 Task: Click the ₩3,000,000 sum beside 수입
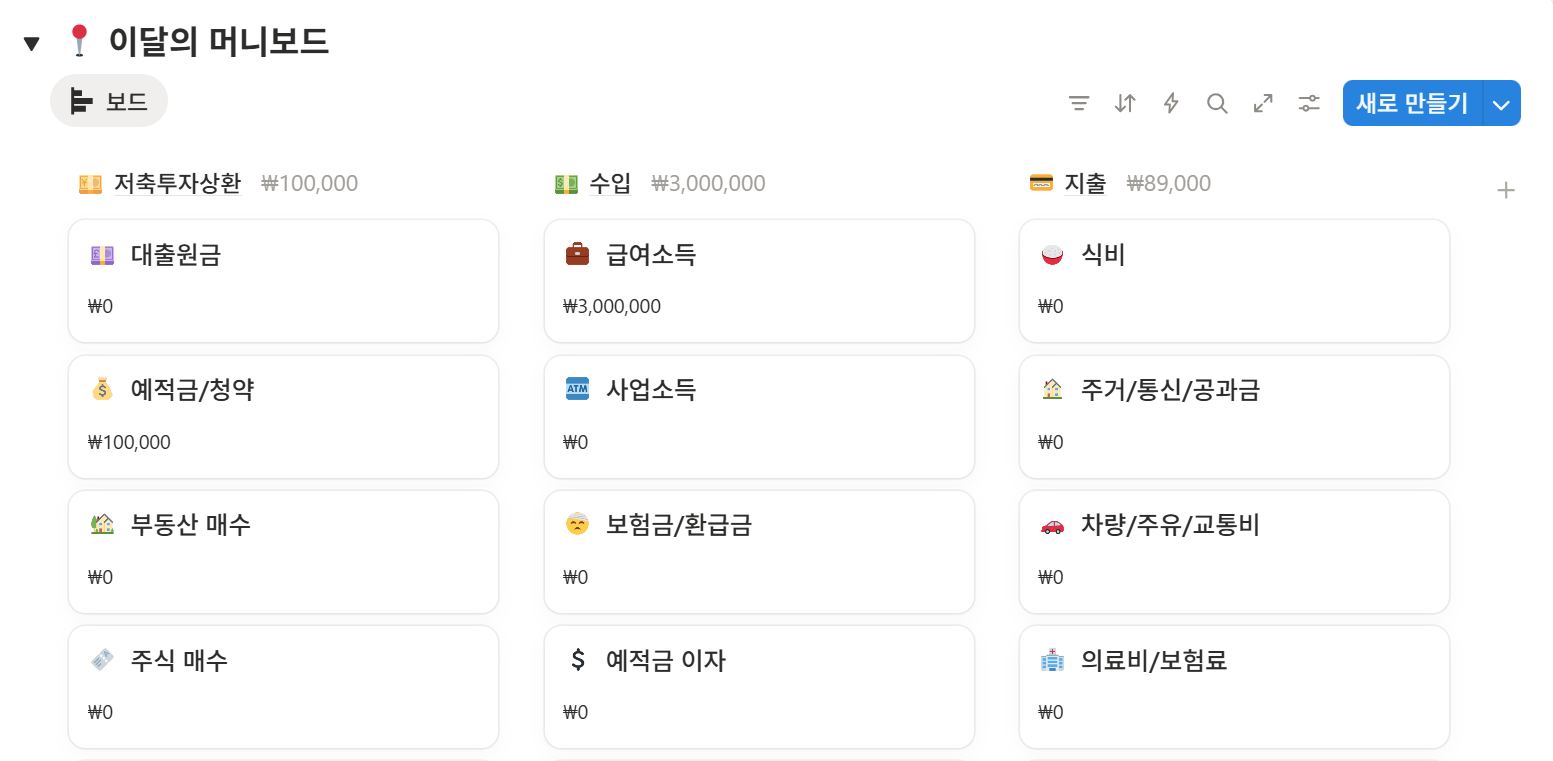(708, 183)
